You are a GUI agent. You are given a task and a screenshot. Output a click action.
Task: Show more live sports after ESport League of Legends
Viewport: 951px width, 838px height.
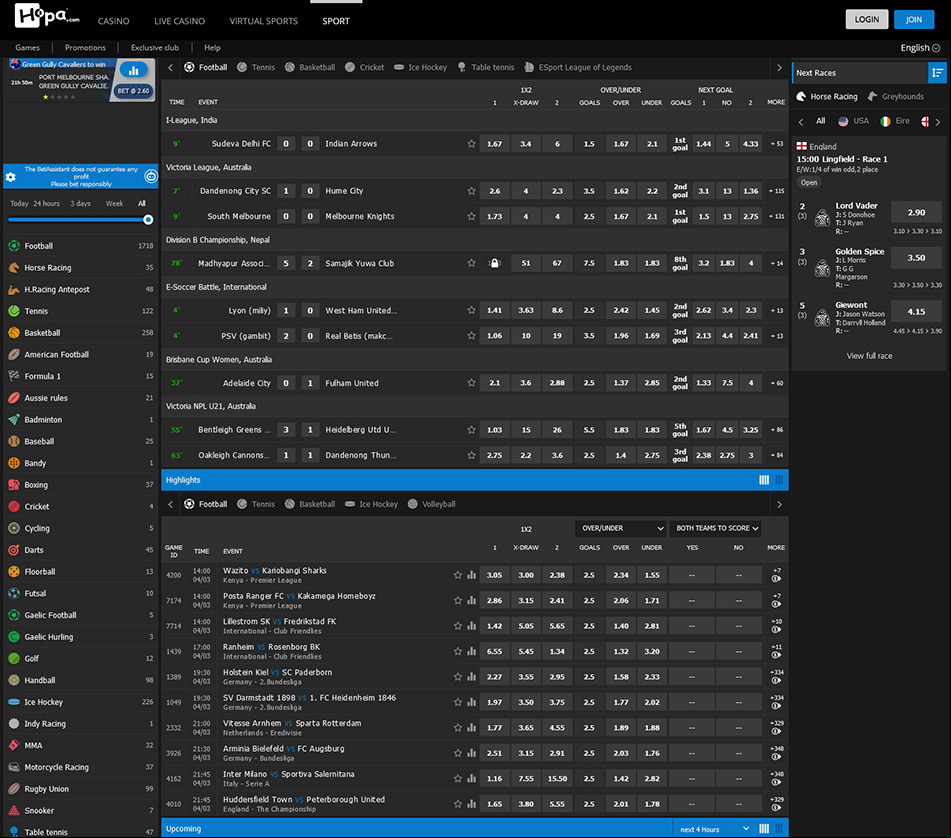[779, 67]
